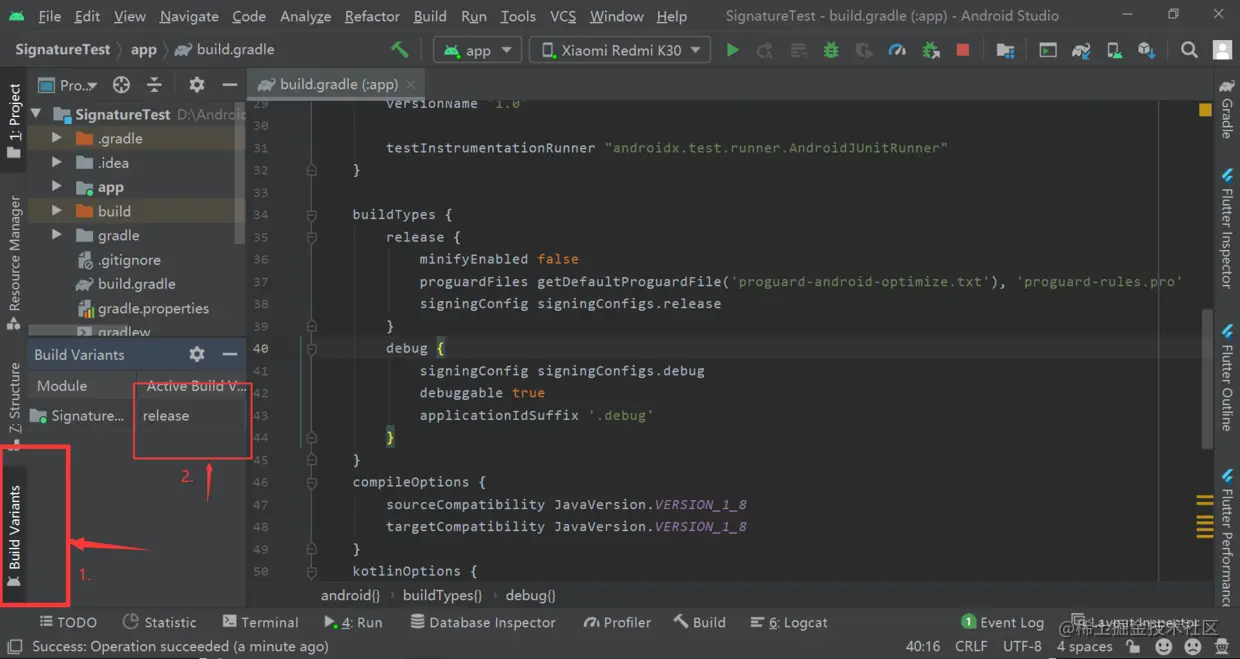Open the TODO tool window

(68, 622)
